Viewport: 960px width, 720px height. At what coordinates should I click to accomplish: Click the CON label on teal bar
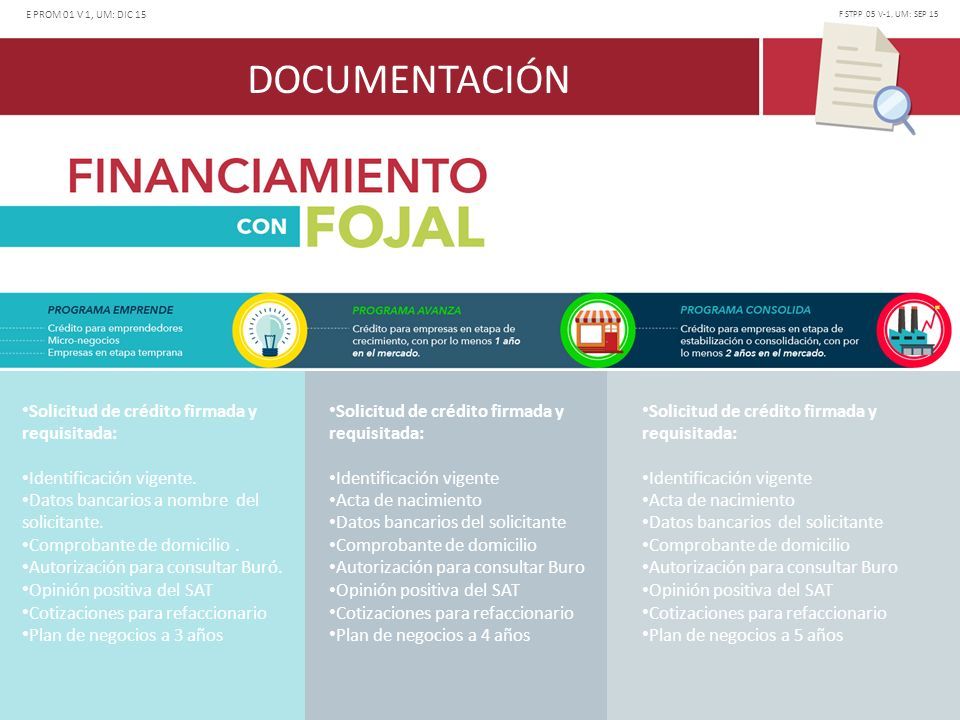pyautogui.click(x=261, y=227)
